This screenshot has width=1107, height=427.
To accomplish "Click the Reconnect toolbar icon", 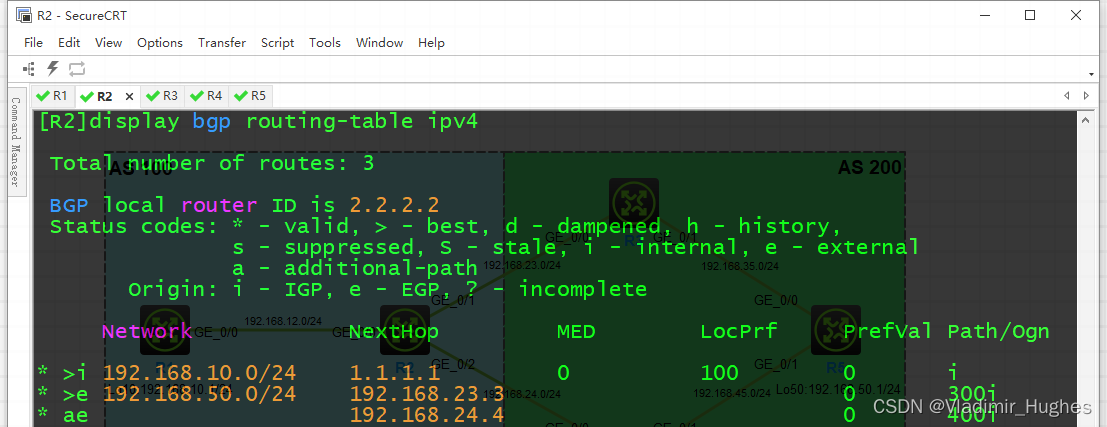I will point(77,68).
